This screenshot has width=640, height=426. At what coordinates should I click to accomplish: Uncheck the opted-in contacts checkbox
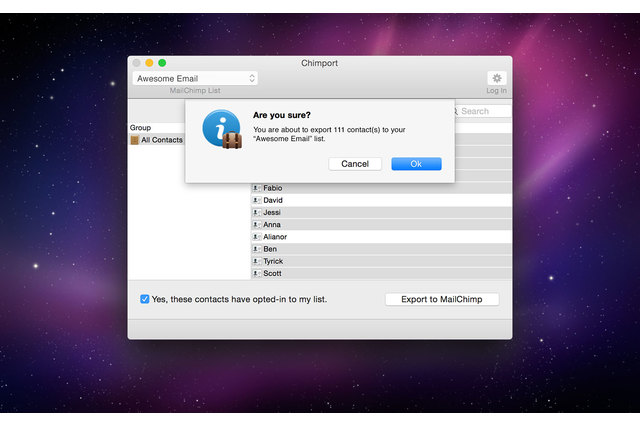(144, 299)
